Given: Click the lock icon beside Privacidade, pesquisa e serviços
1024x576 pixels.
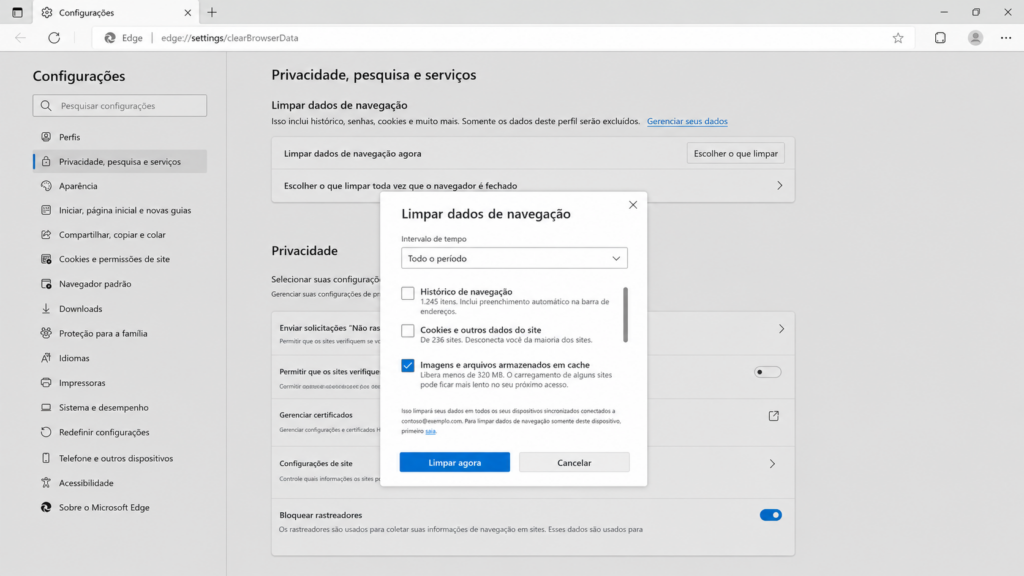Looking at the screenshot, I should [46, 161].
